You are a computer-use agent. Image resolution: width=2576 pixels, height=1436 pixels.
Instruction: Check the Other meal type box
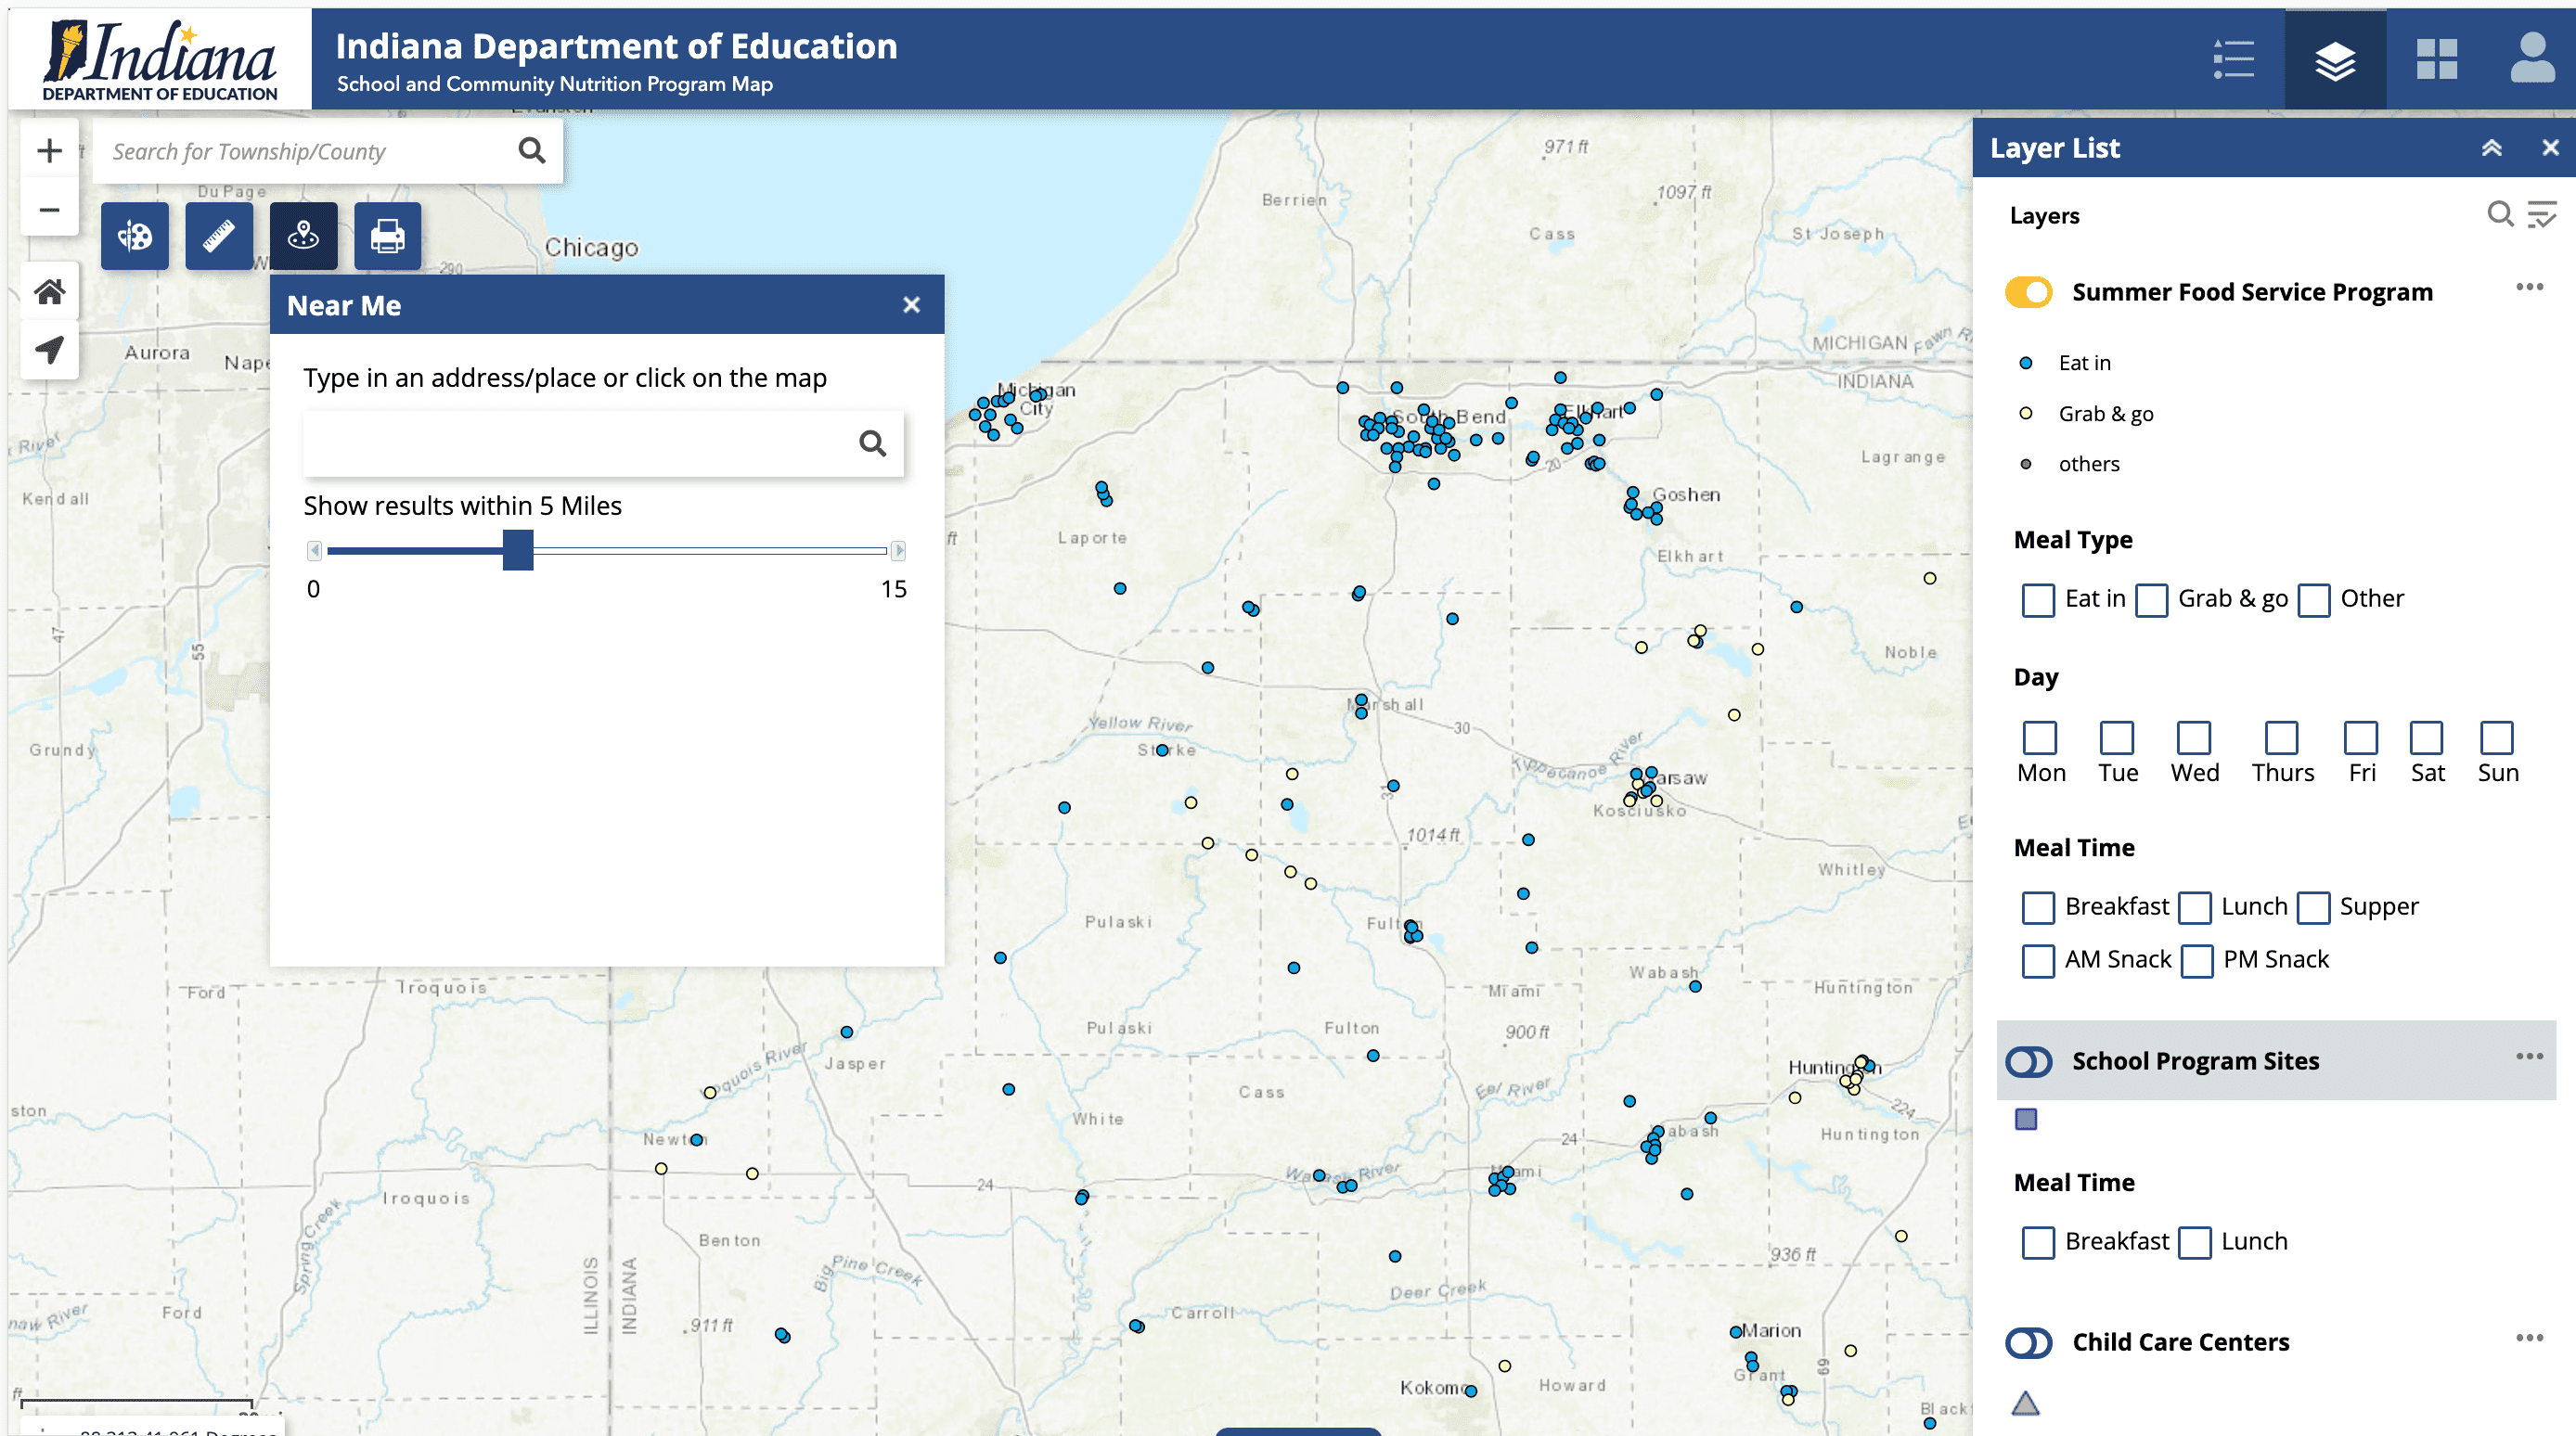click(x=2314, y=600)
